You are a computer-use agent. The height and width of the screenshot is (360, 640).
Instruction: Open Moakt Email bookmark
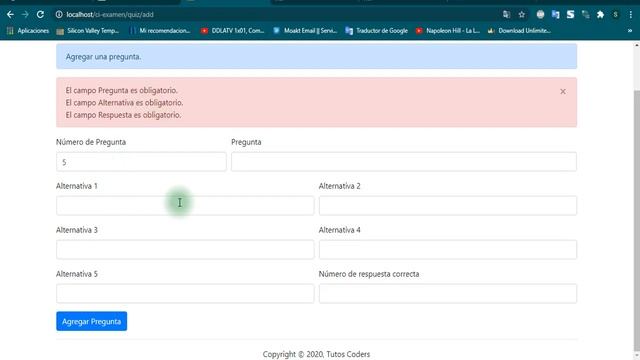tap(305, 31)
